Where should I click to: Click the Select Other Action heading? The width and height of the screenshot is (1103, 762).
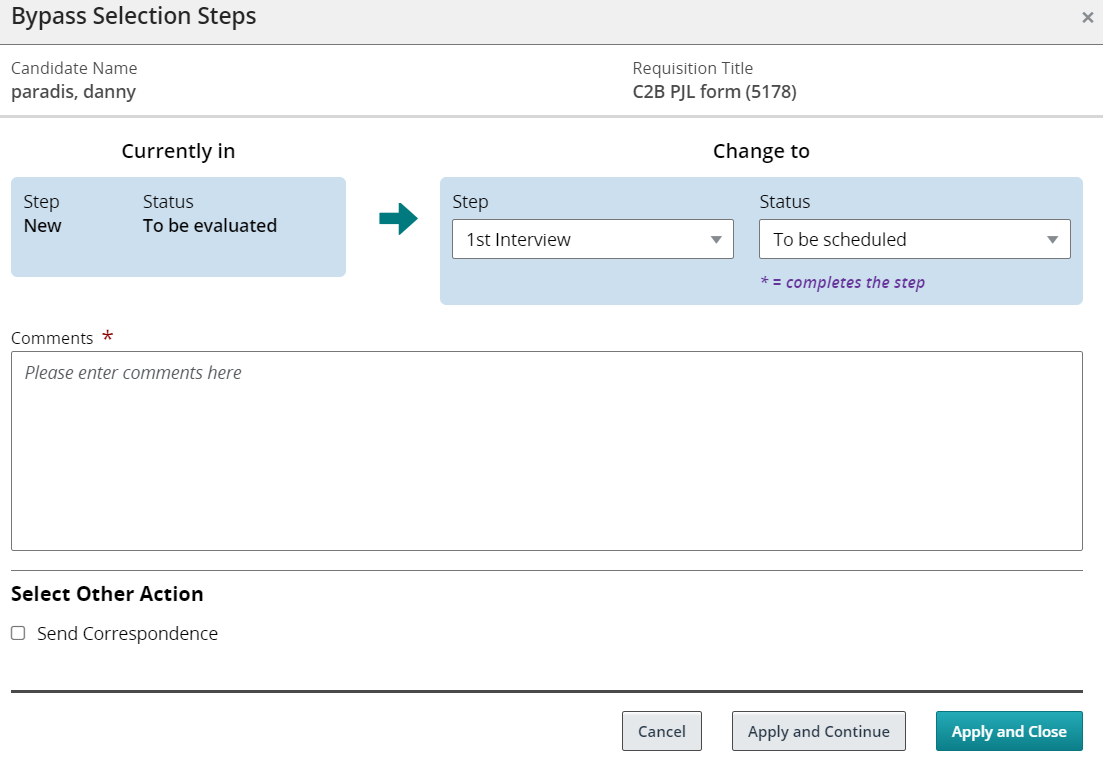click(107, 594)
